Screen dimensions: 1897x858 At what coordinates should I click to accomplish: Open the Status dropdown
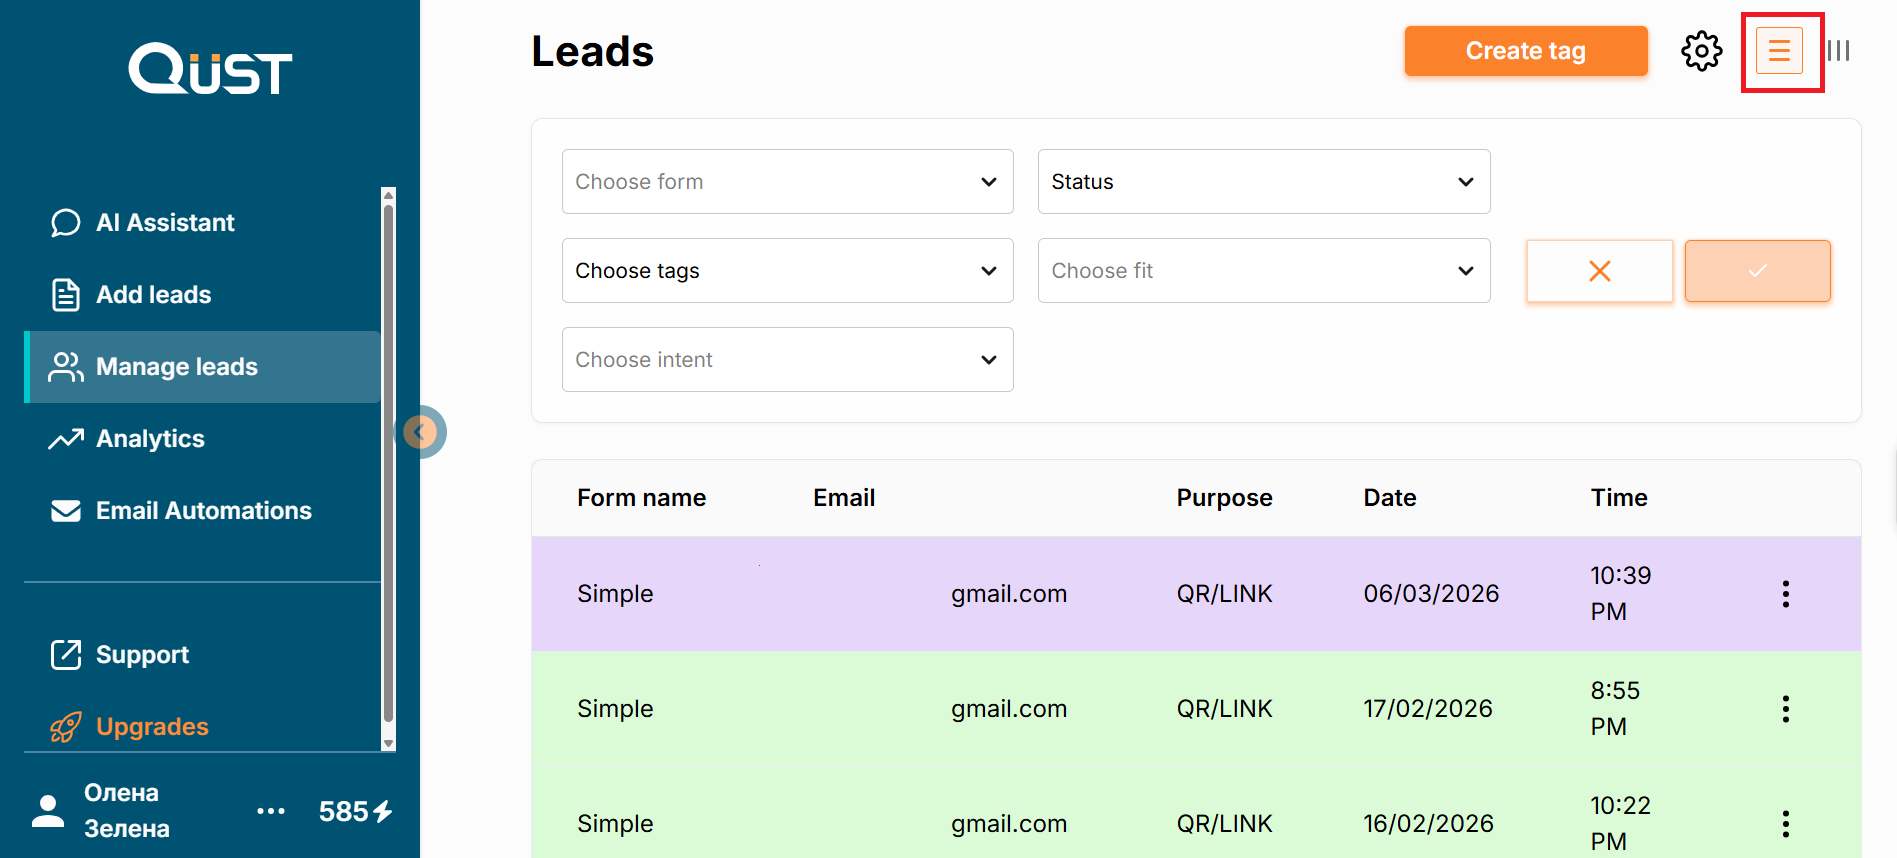pos(1263,182)
